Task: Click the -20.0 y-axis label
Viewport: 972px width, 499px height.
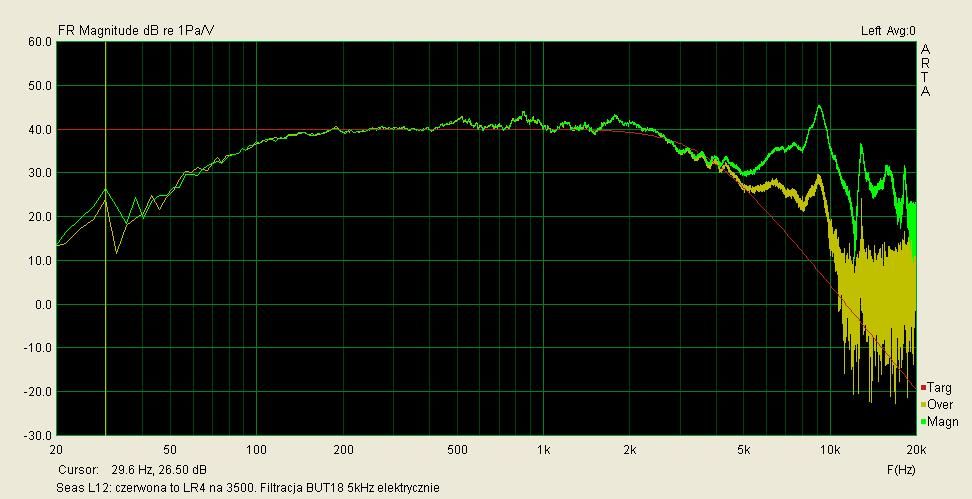Action: point(38,392)
